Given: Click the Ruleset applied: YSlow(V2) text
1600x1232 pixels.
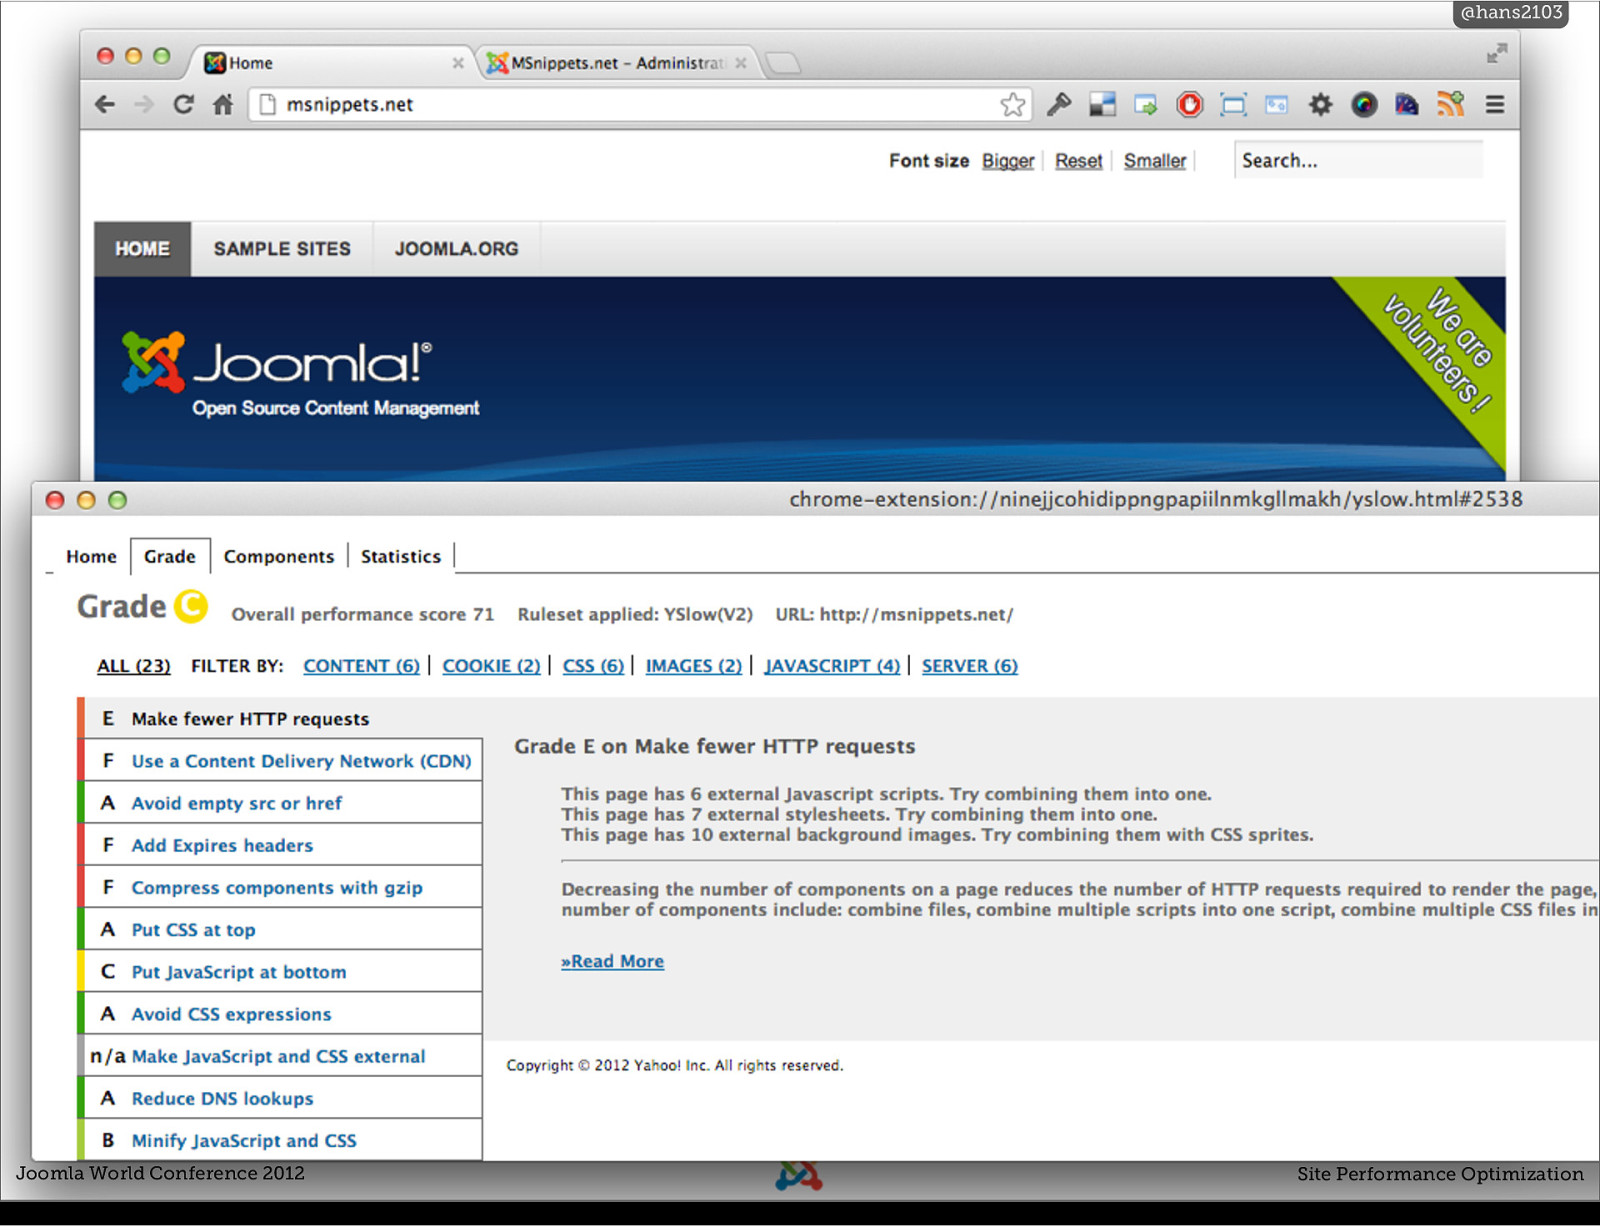Looking at the screenshot, I should (x=635, y=615).
